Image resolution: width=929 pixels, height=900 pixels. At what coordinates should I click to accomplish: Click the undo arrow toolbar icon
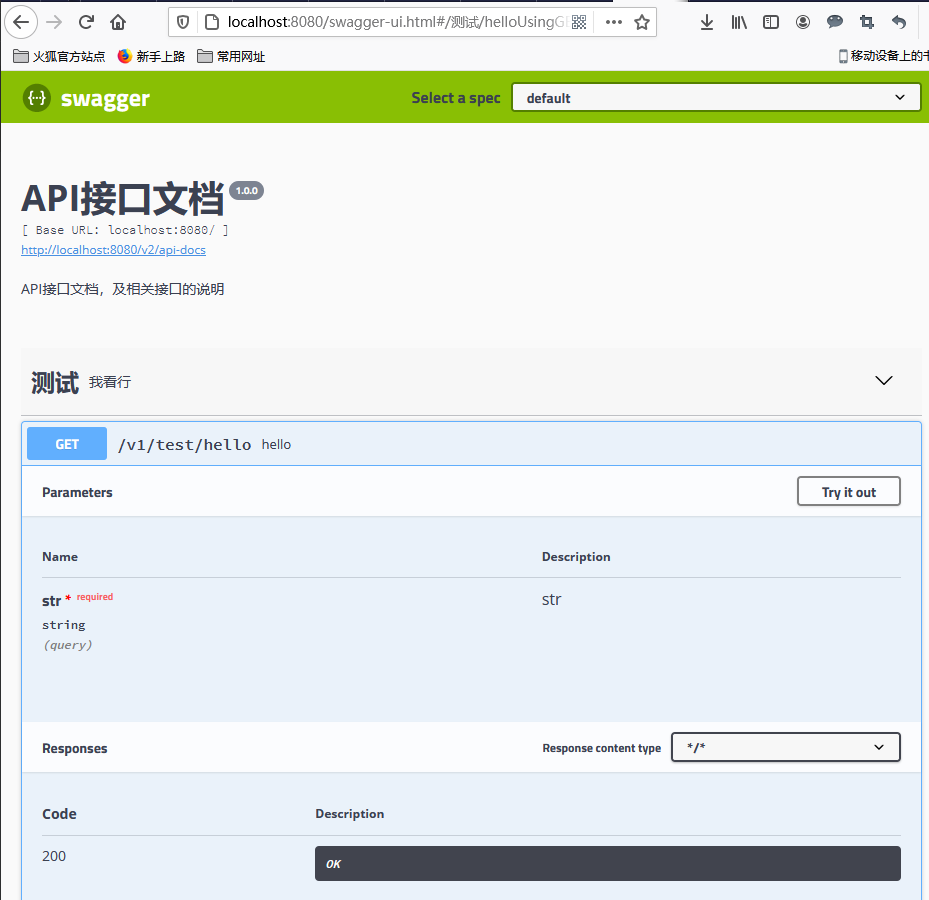[x=899, y=23]
